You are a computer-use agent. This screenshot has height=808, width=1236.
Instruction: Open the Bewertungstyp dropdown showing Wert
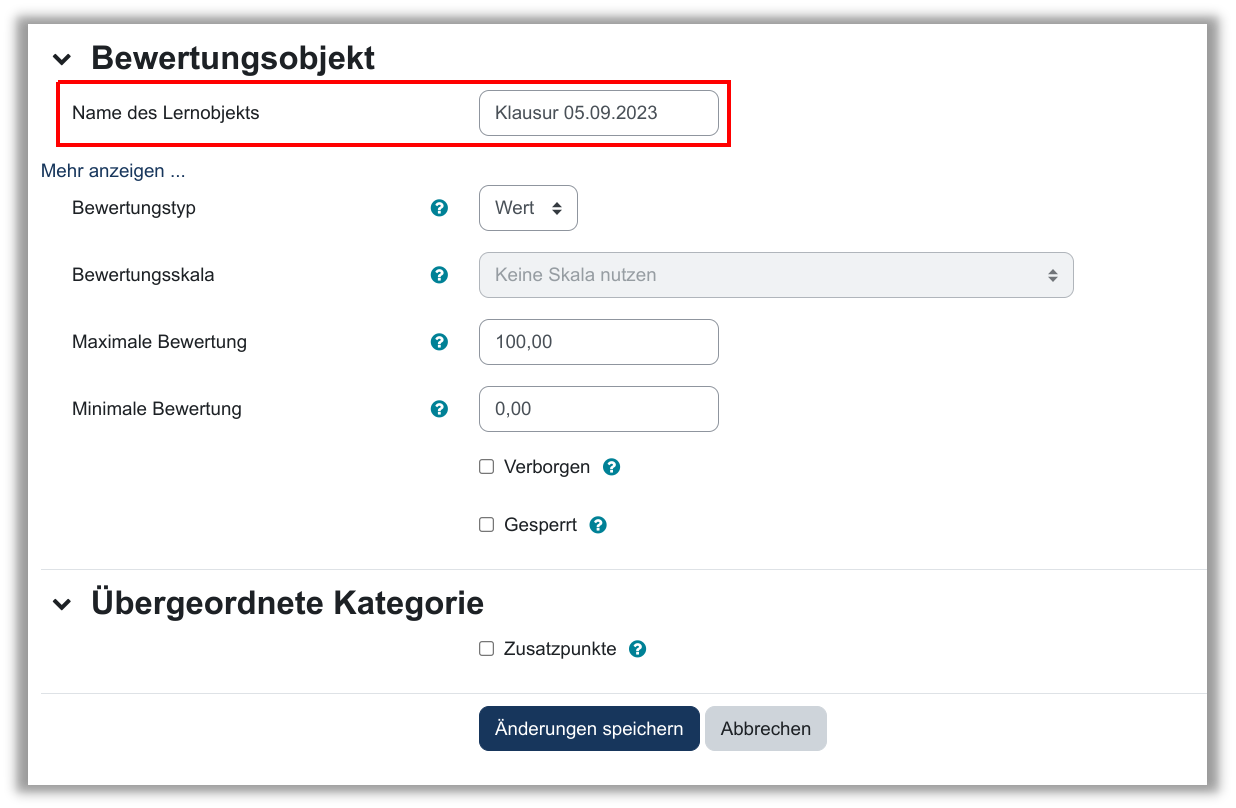(x=528, y=208)
